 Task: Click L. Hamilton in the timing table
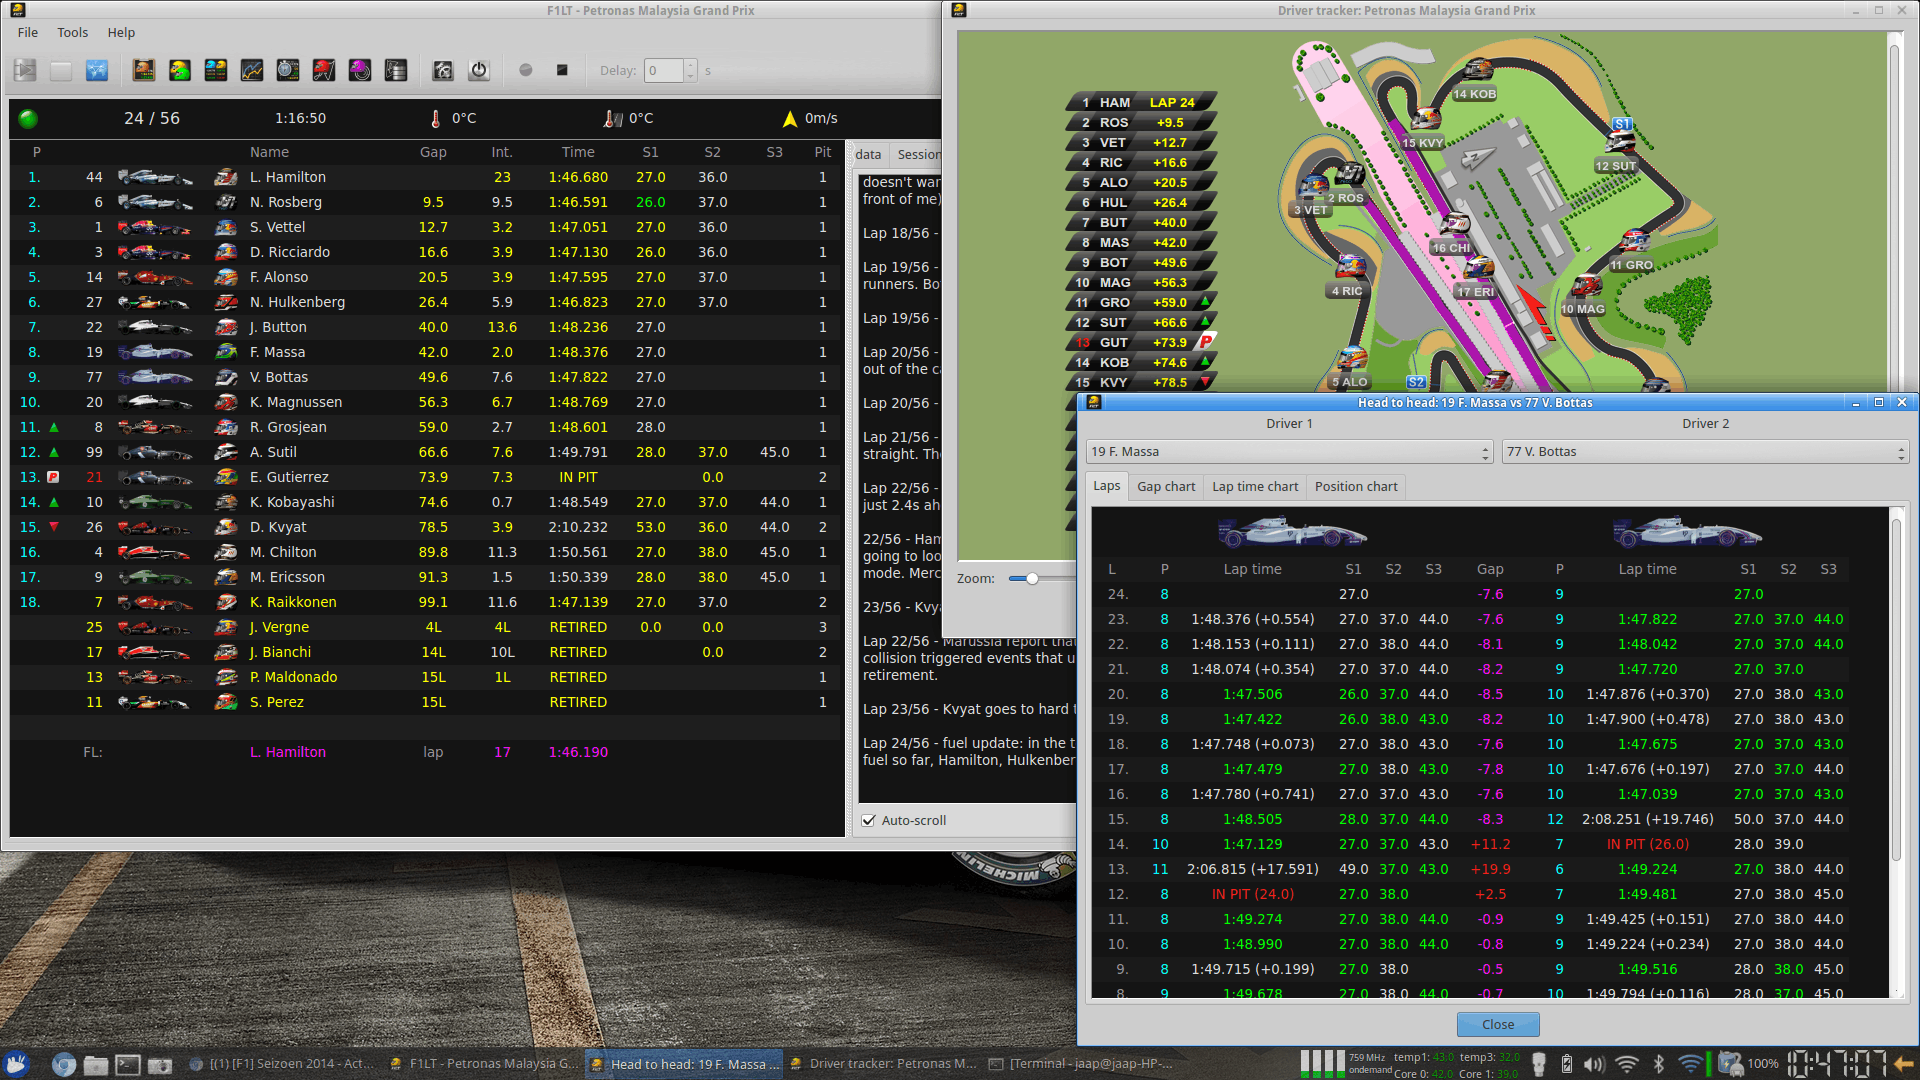coord(287,177)
